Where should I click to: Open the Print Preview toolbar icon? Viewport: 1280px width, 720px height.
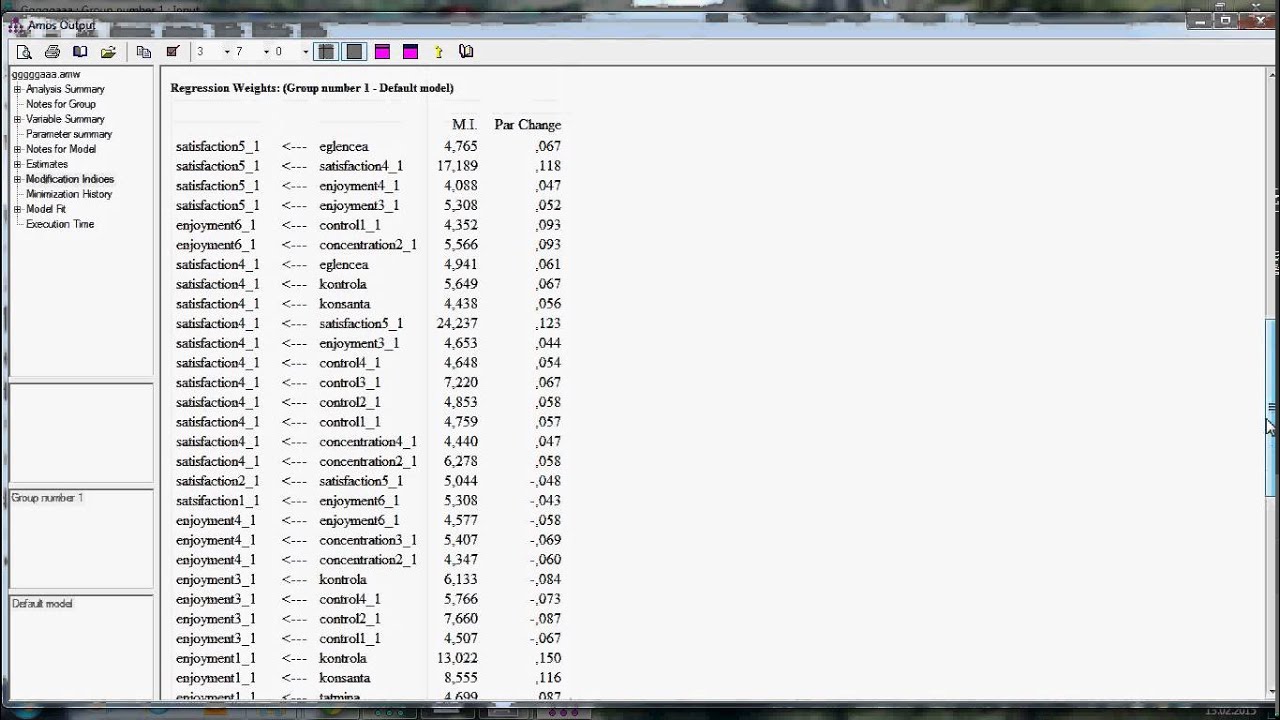tap(24, 52)
